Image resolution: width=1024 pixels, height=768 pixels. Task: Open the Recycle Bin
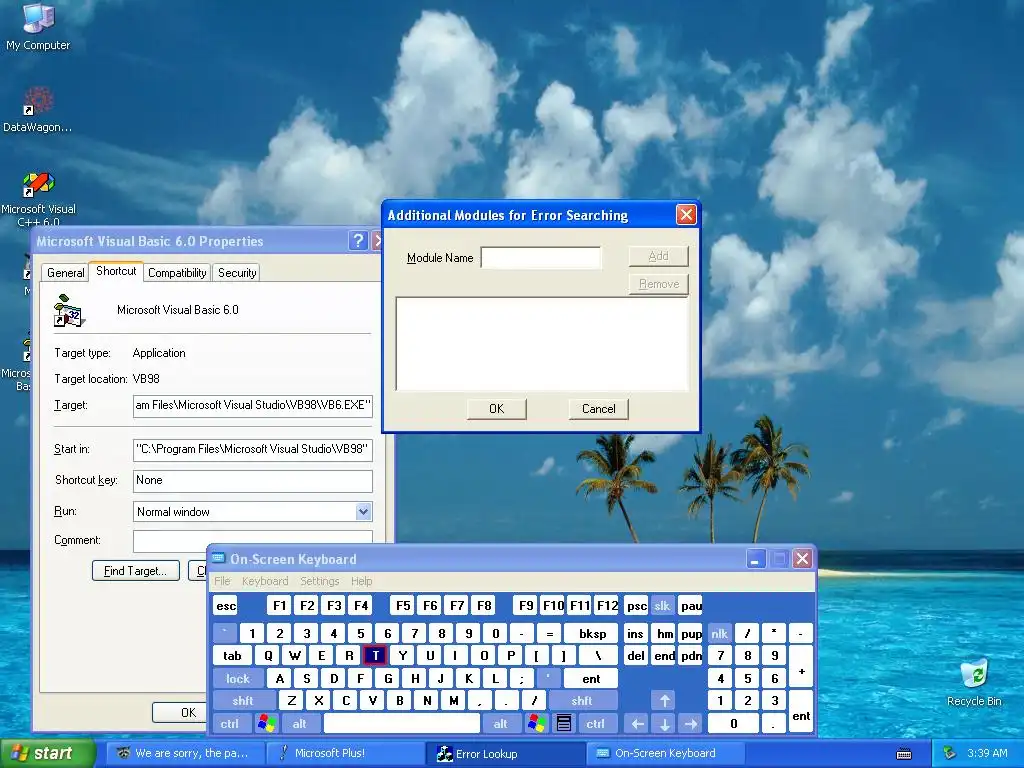click(974, 682)
